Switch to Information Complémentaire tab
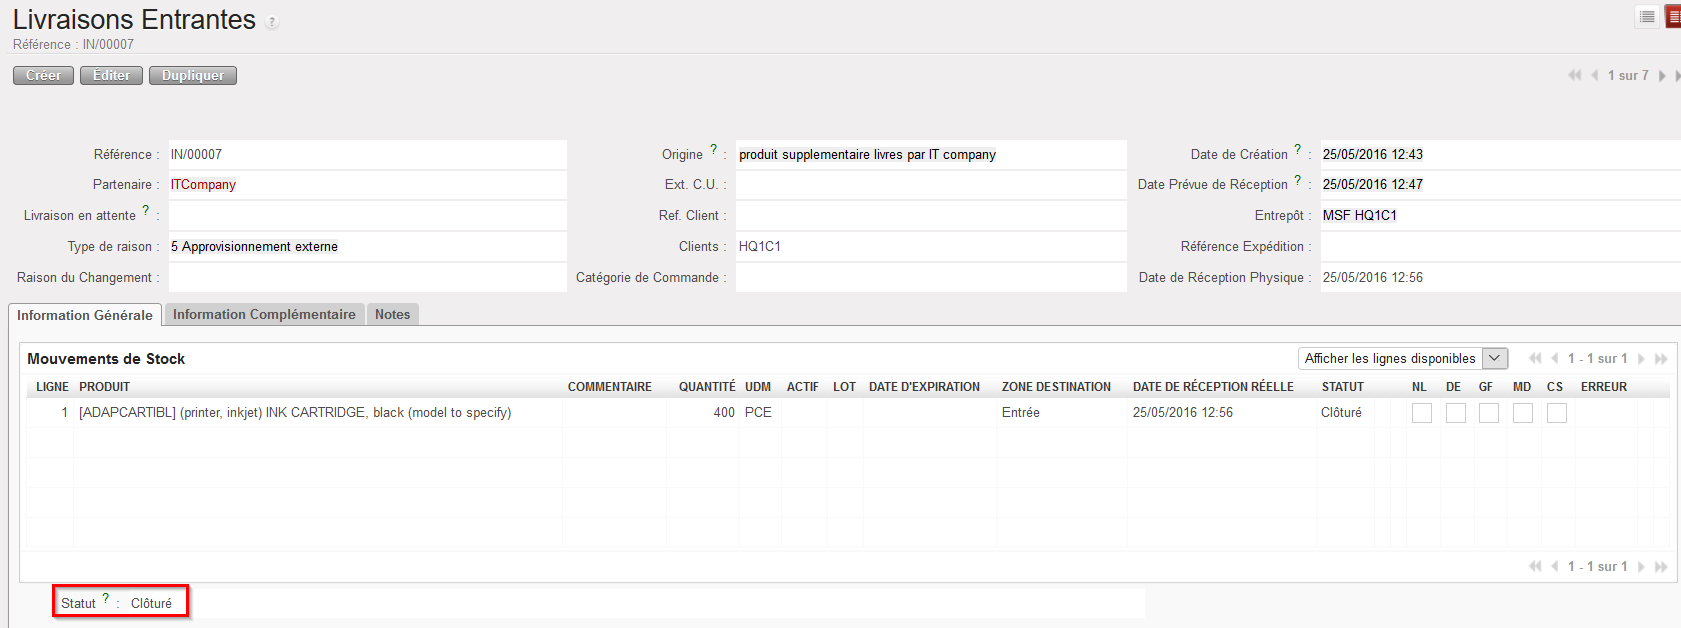1681x628 pixels. click(264, 314)
